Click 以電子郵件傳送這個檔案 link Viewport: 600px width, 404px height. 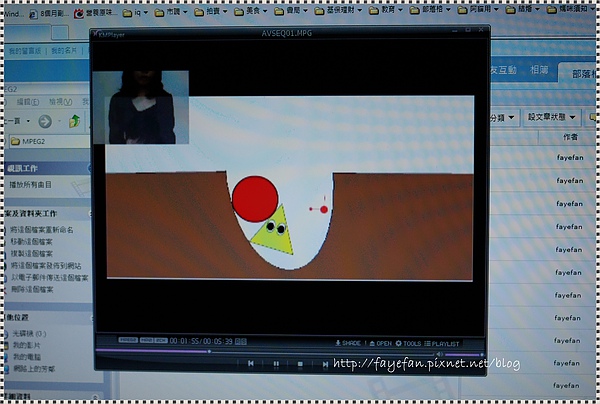click(50, 278)
